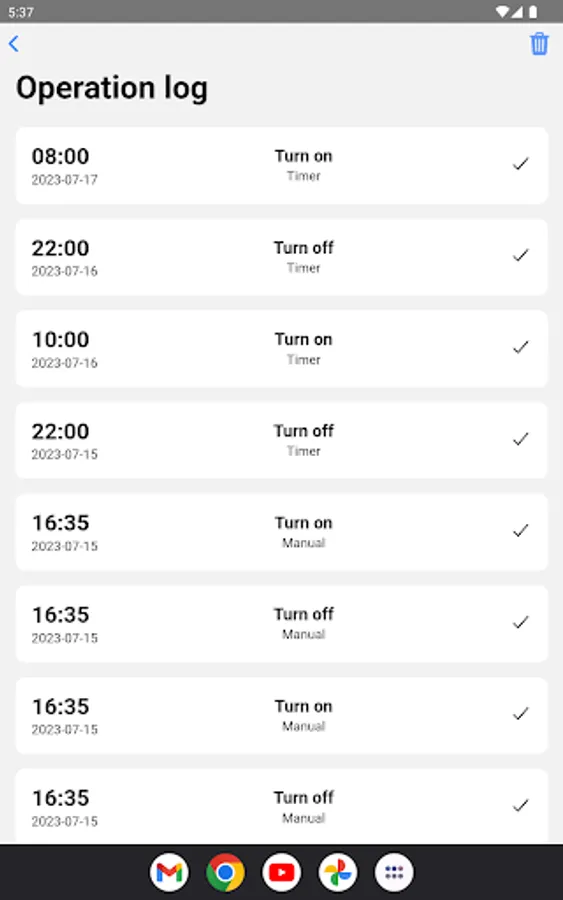Image resolution: width=563 pixels, height=900 pixels.
Task: Open Gmail from the dock
Action: click(169, 872)
